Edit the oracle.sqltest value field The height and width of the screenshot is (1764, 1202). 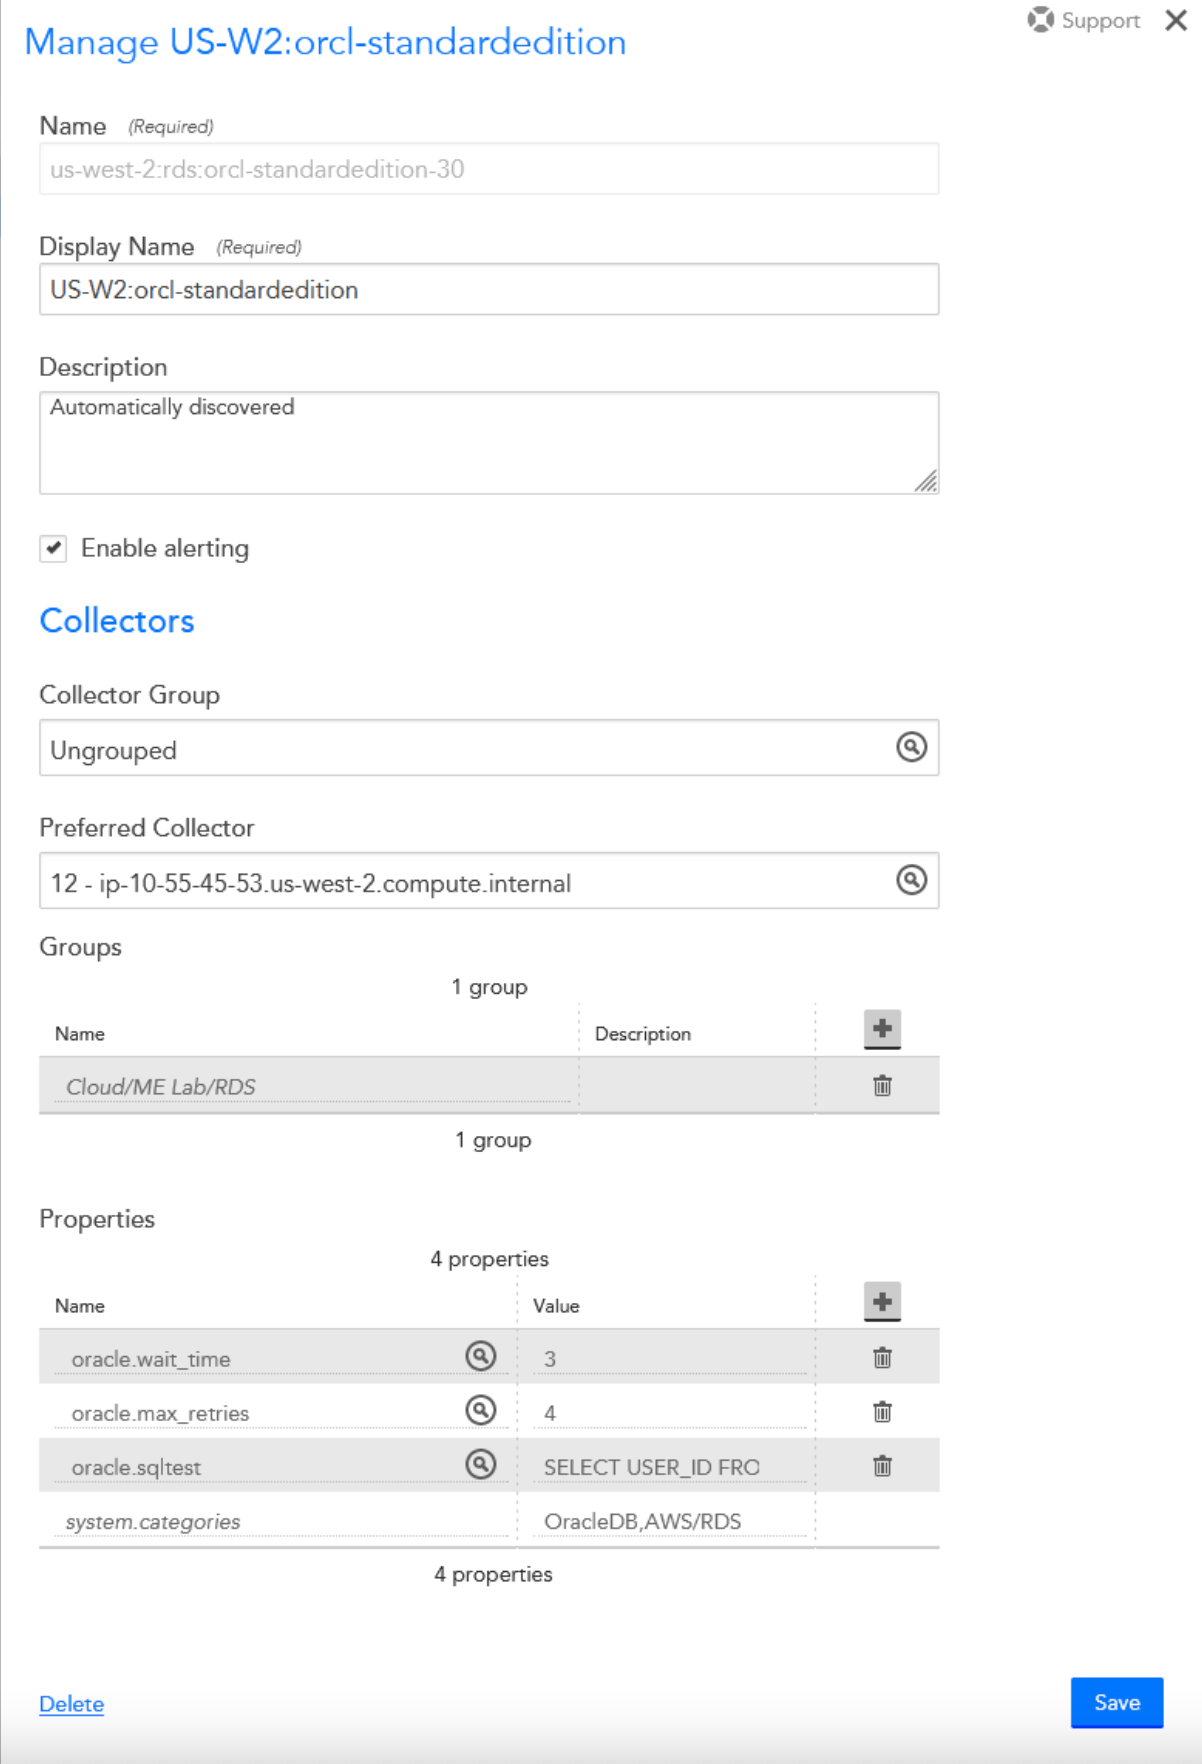pyautogui.click(x=668, y=1467)
